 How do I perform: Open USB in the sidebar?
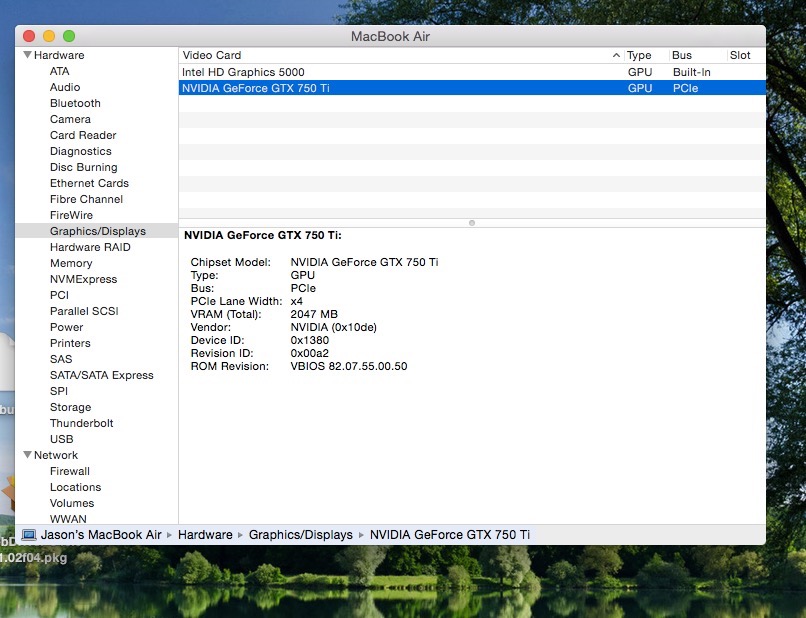[62, 439]
